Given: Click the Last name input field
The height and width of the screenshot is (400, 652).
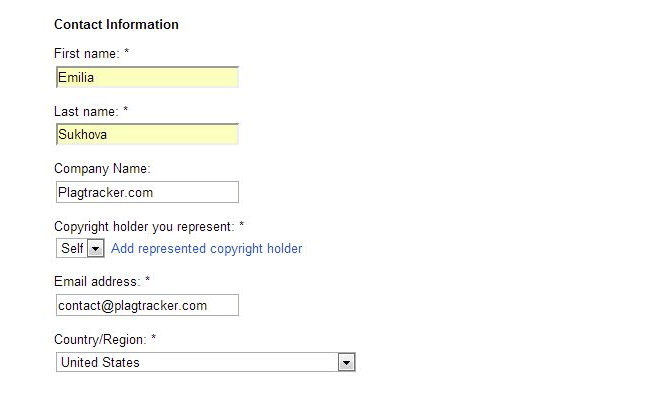Looking at the screenshot, I should tap(147, 135).
